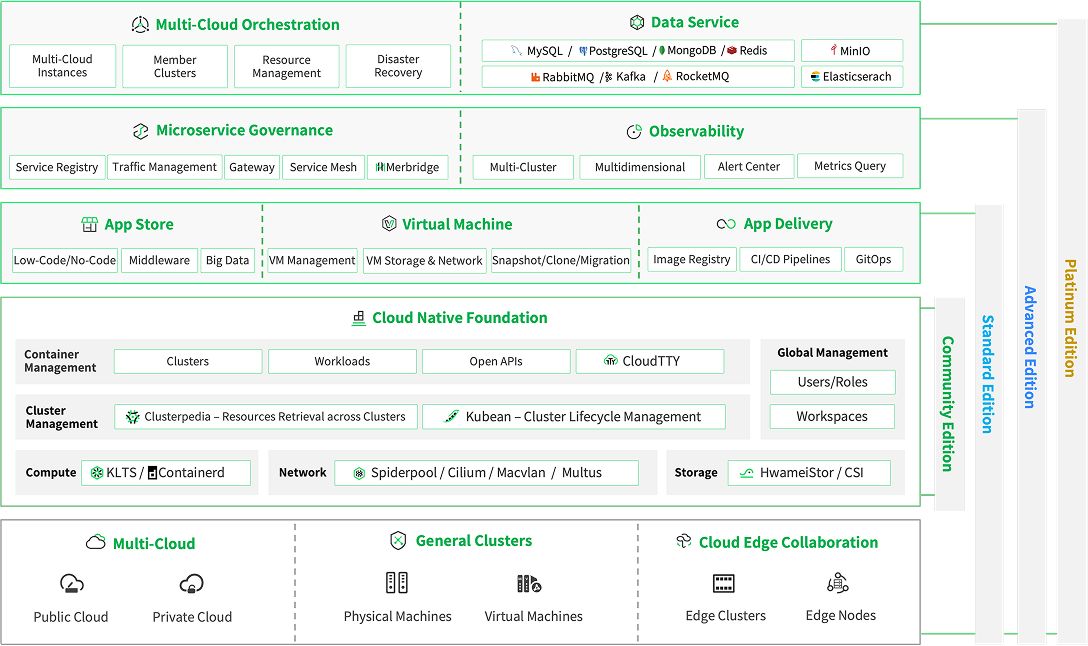Screen dimensions: 1088x646
Task: Click the Gateway box
Action: 252,167
